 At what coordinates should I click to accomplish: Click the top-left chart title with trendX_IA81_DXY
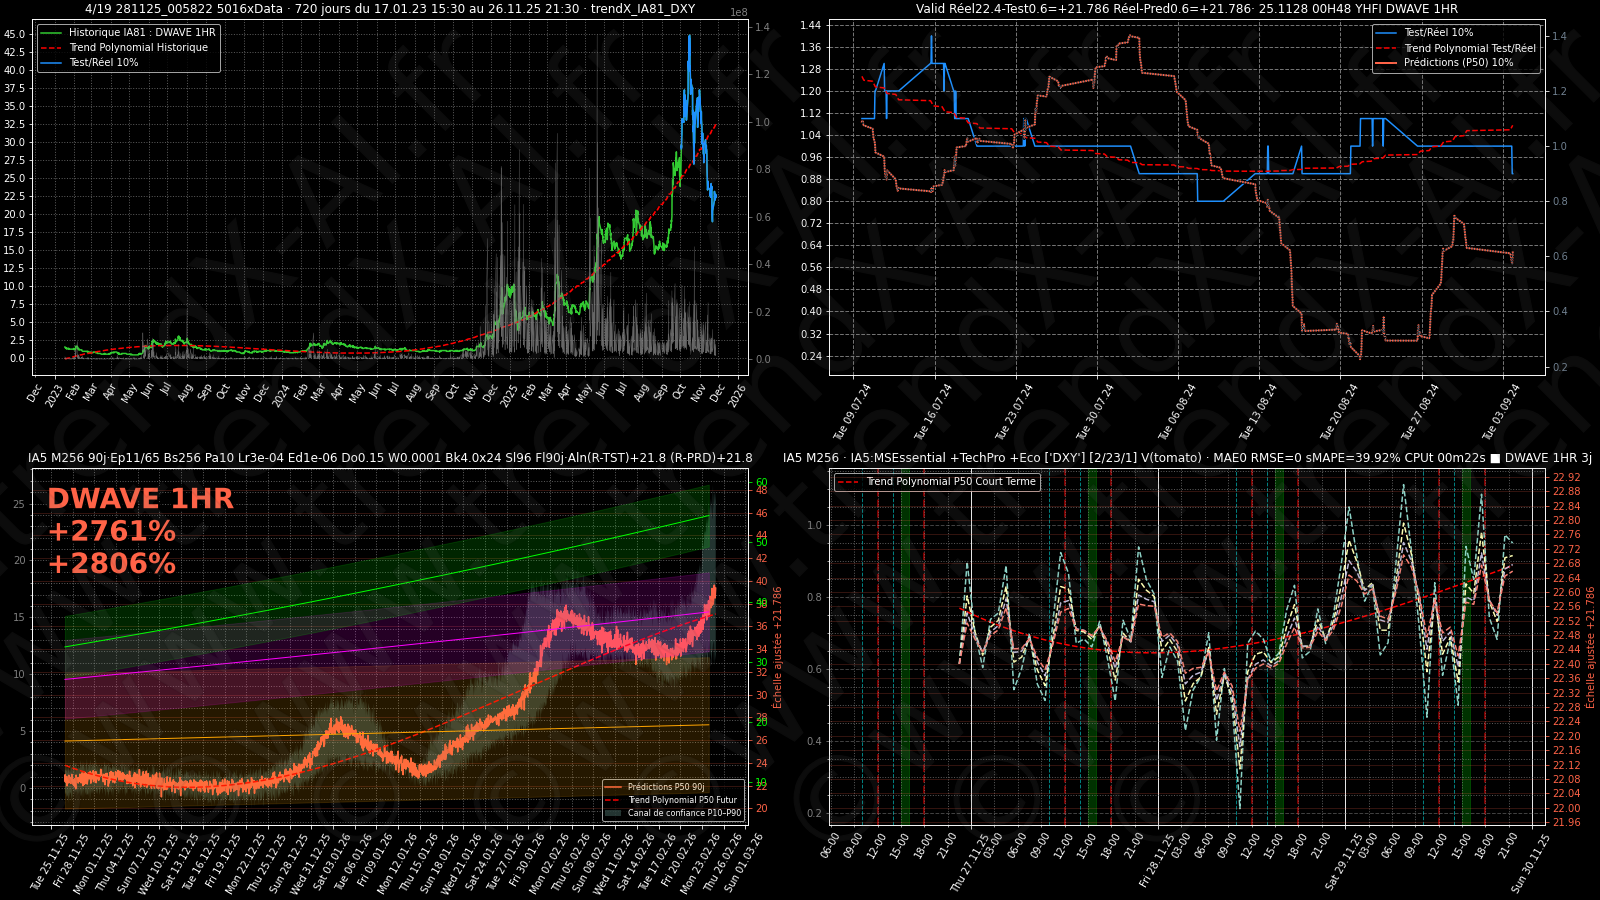tap(390, 9)
